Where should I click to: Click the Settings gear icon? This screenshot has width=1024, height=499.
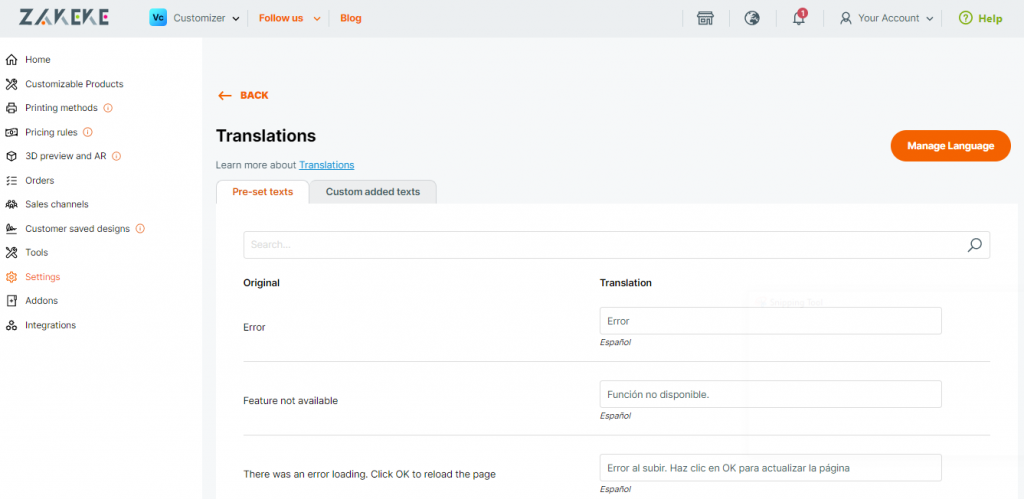point(11,277)
